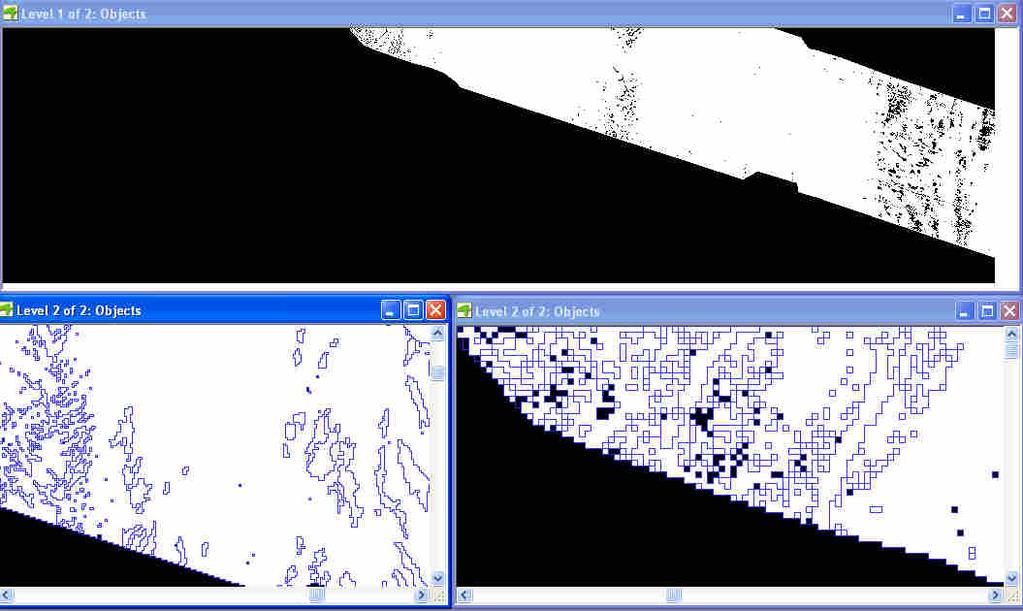Image resolution: width=1023 pixels, height=611 pixels.
Task: Click resize grip of left Level 2 window
Action: click(x=438, y=595)
